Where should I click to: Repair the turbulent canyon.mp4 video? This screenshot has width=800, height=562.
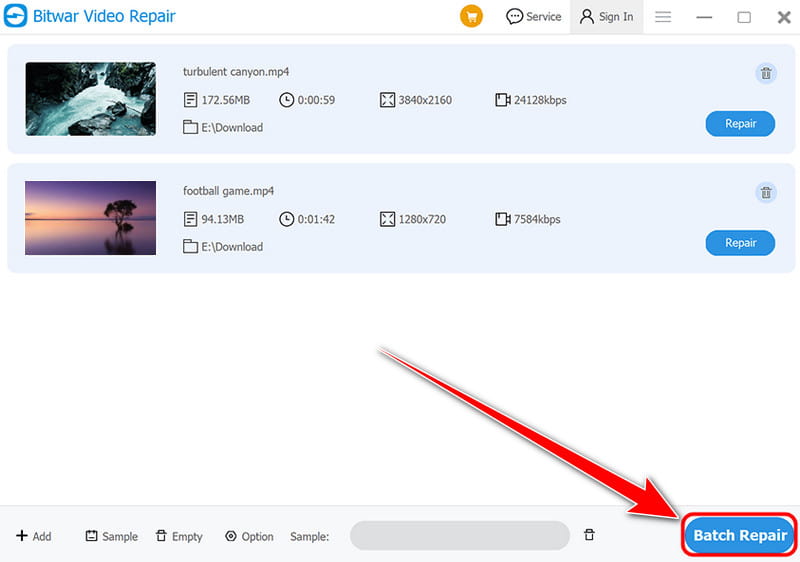740,124
